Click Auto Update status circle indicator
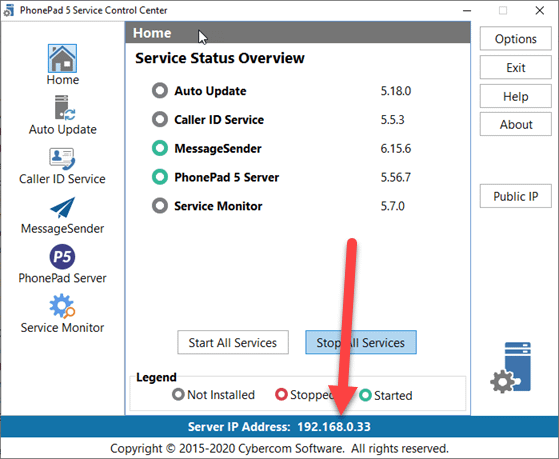 pyautogui.click(x=160, y=91)
